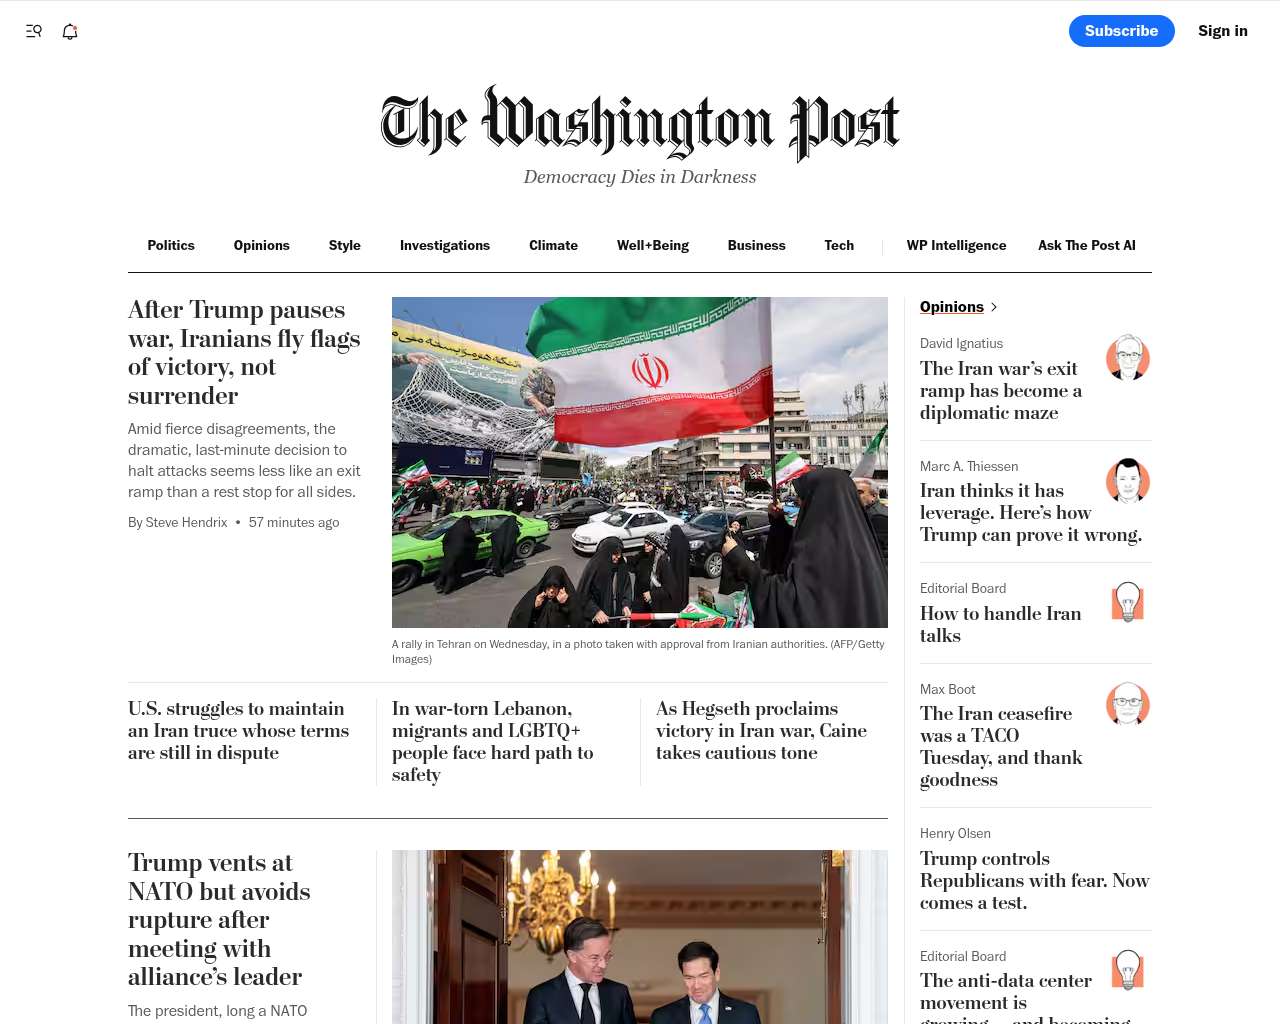
Task: Click lightbulb icon beside anti-data center article
Action: (1128, 970)
